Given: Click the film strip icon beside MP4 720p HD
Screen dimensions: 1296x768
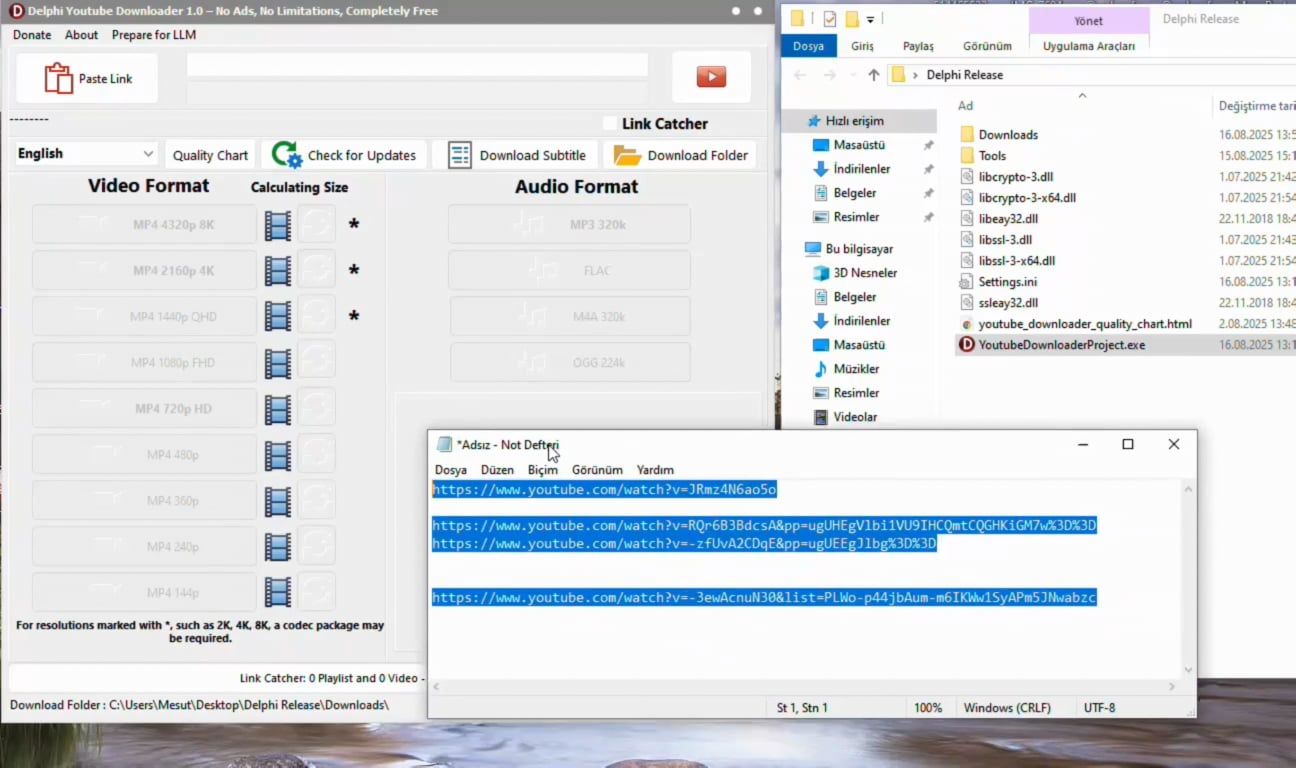Looking at the screenshot, I should [x=278, y=409].
